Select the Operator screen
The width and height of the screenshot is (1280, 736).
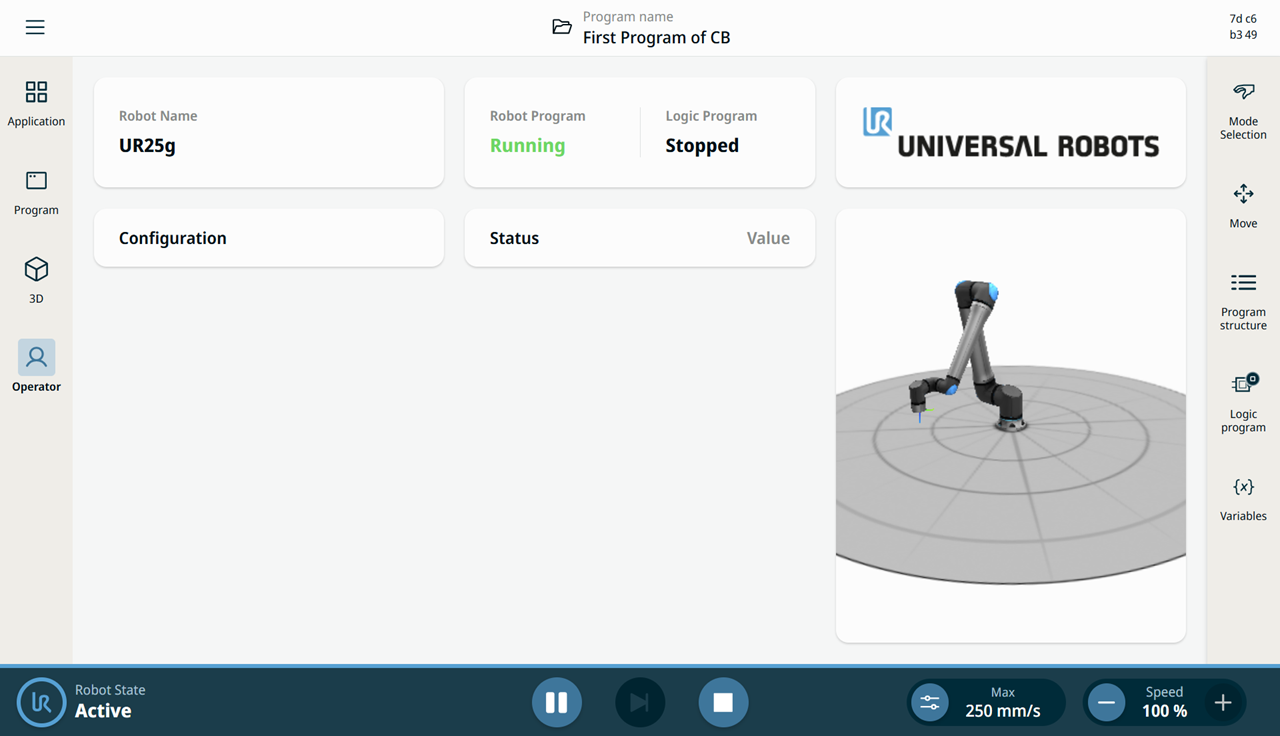click(x=36, y=366)
